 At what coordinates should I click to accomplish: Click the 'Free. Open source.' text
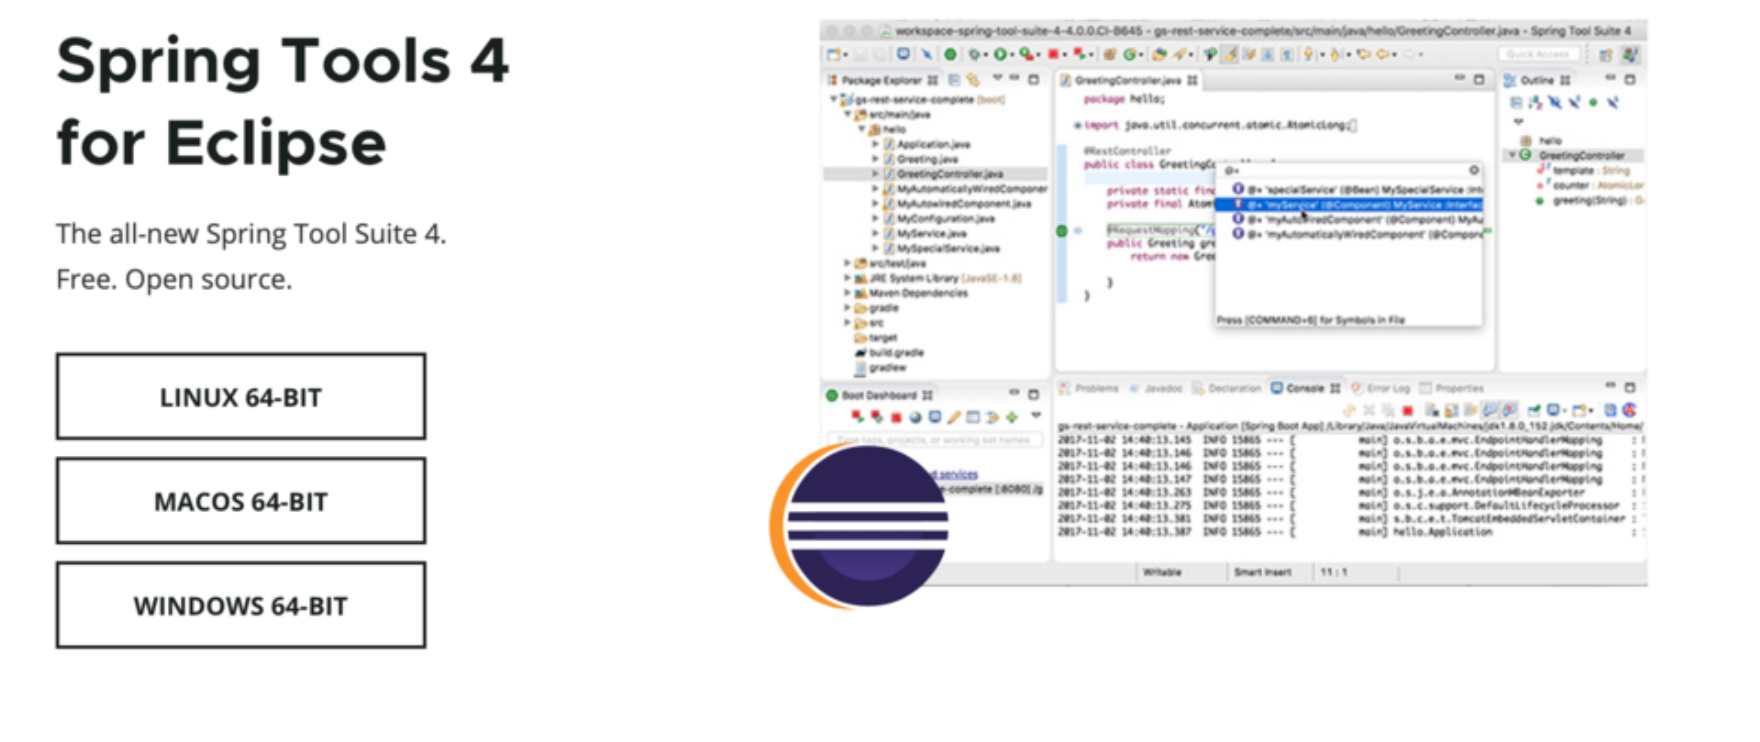point(174,279)
